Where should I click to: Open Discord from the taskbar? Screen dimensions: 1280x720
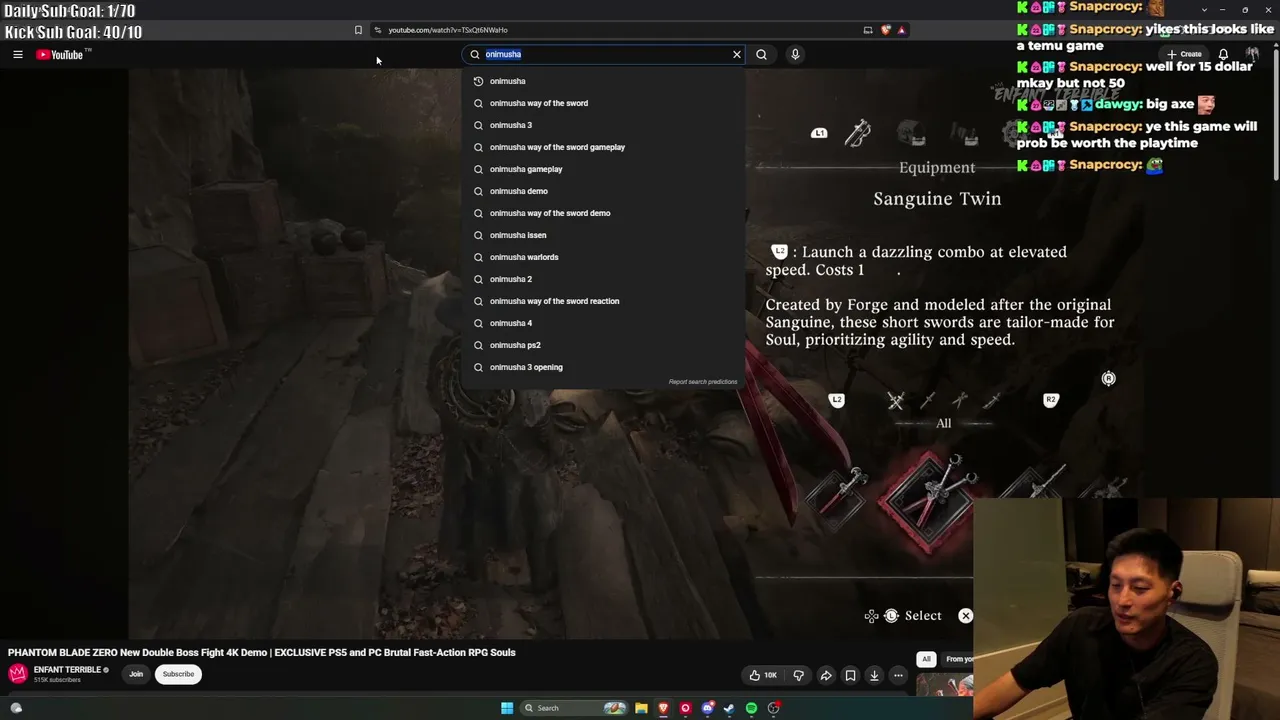[x=707, y=708]
